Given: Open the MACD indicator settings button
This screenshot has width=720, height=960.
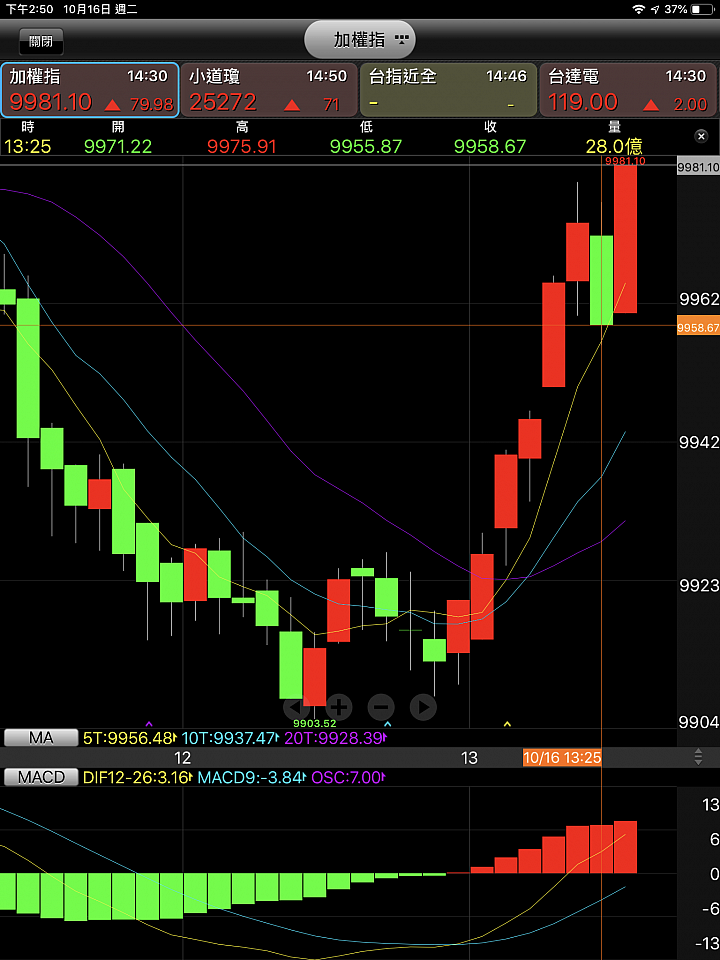Looking at the screenshot, I should [x=41, y=777].
